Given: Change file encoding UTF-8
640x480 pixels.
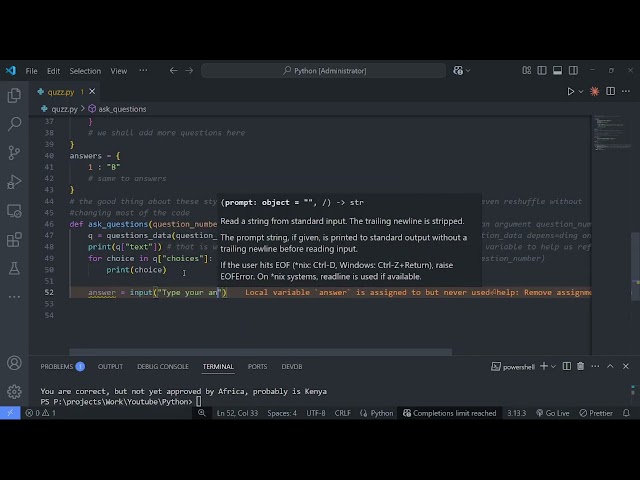Looking at the screenshot, I should pyautogui.click(x=316, y=413).
